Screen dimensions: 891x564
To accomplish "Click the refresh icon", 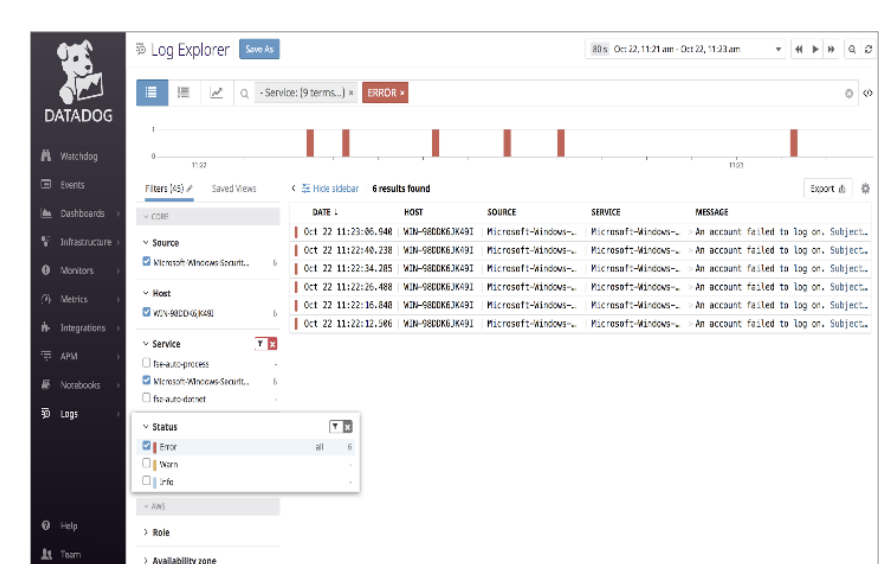I will coord(868,49).
